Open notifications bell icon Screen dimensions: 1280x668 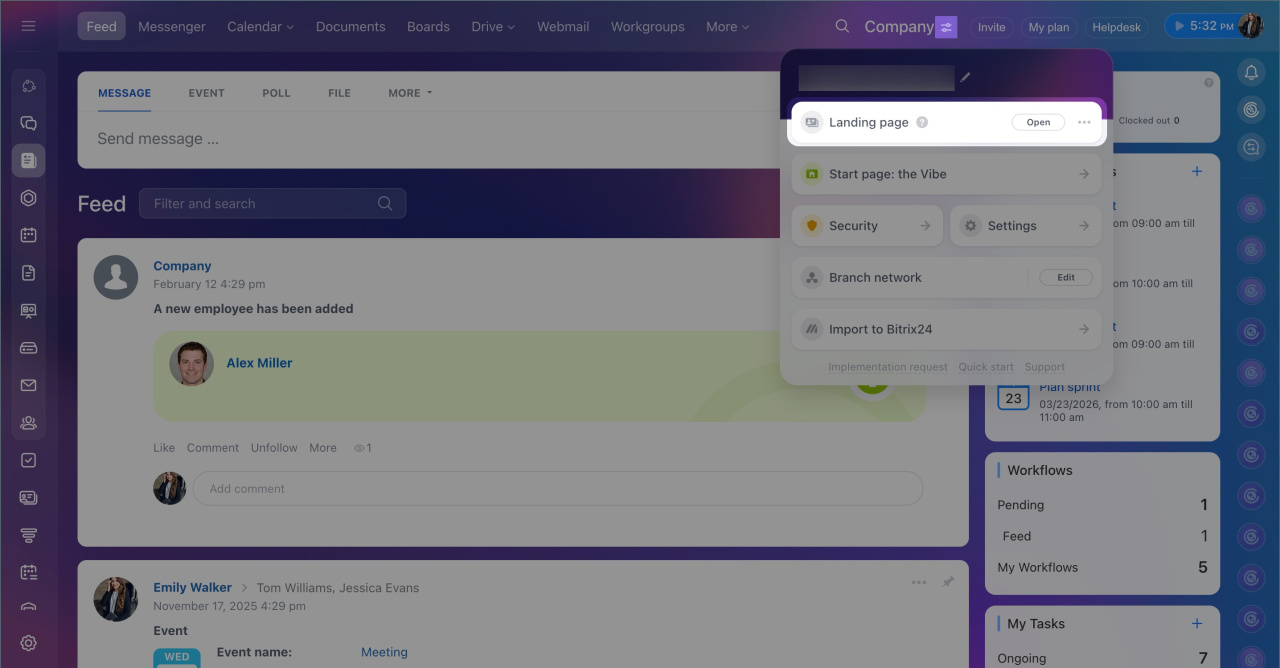[x=1251, y=72]
